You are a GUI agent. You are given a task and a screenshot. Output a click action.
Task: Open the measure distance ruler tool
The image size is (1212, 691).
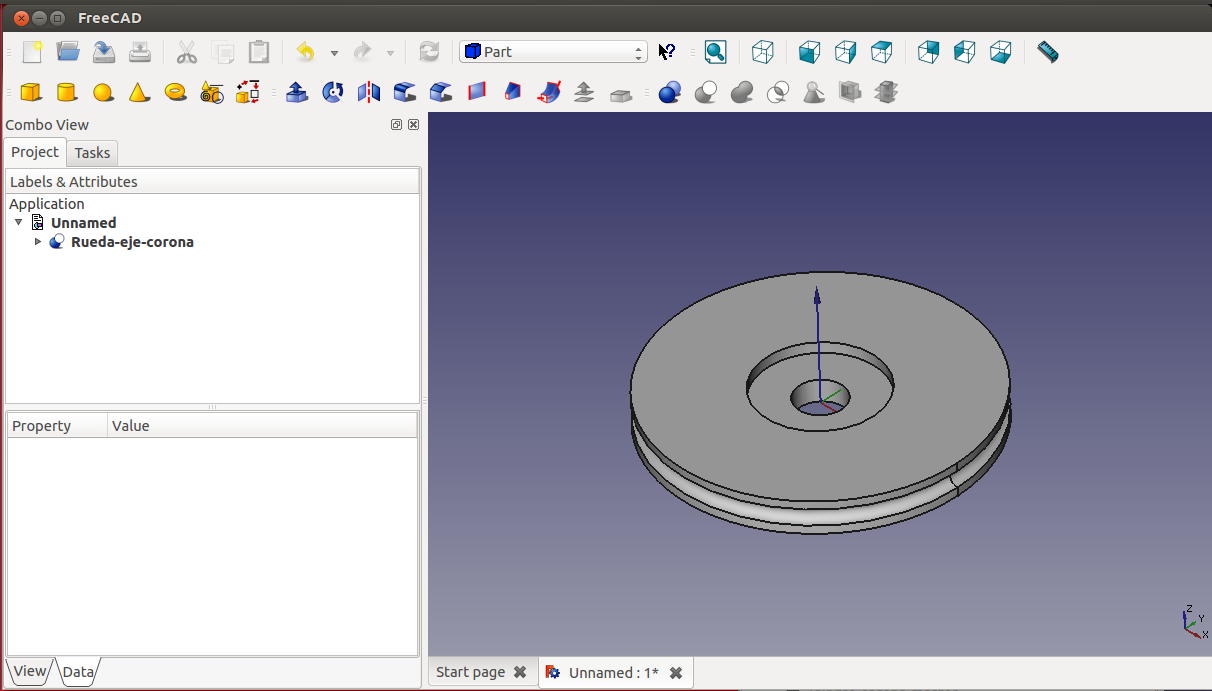pyautogui.click(x=1047, y=52)
